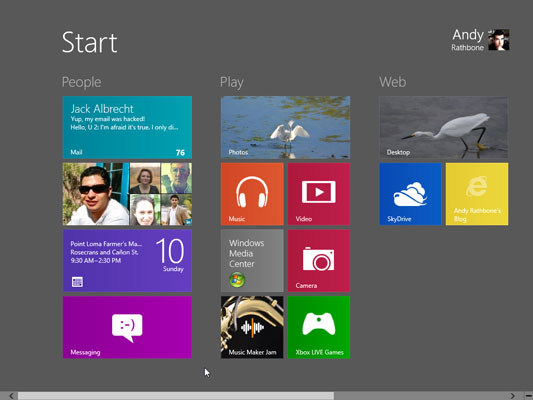
Task: Open the SkyDrive tile
Action: click(410, 194)
